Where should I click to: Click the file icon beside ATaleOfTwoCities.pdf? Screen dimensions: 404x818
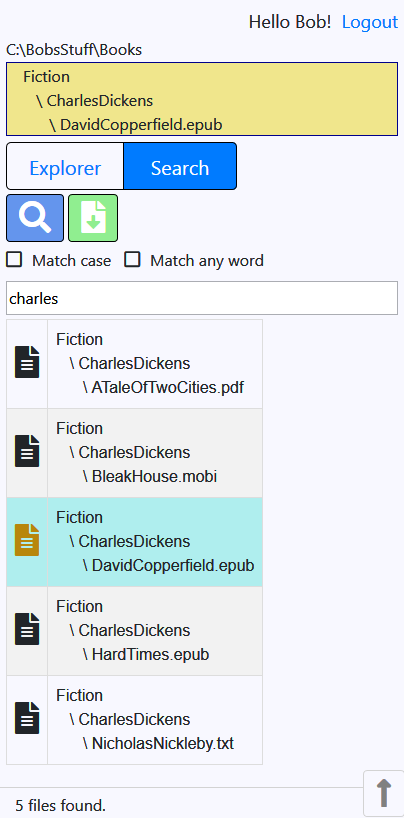[x=27, y=362]
